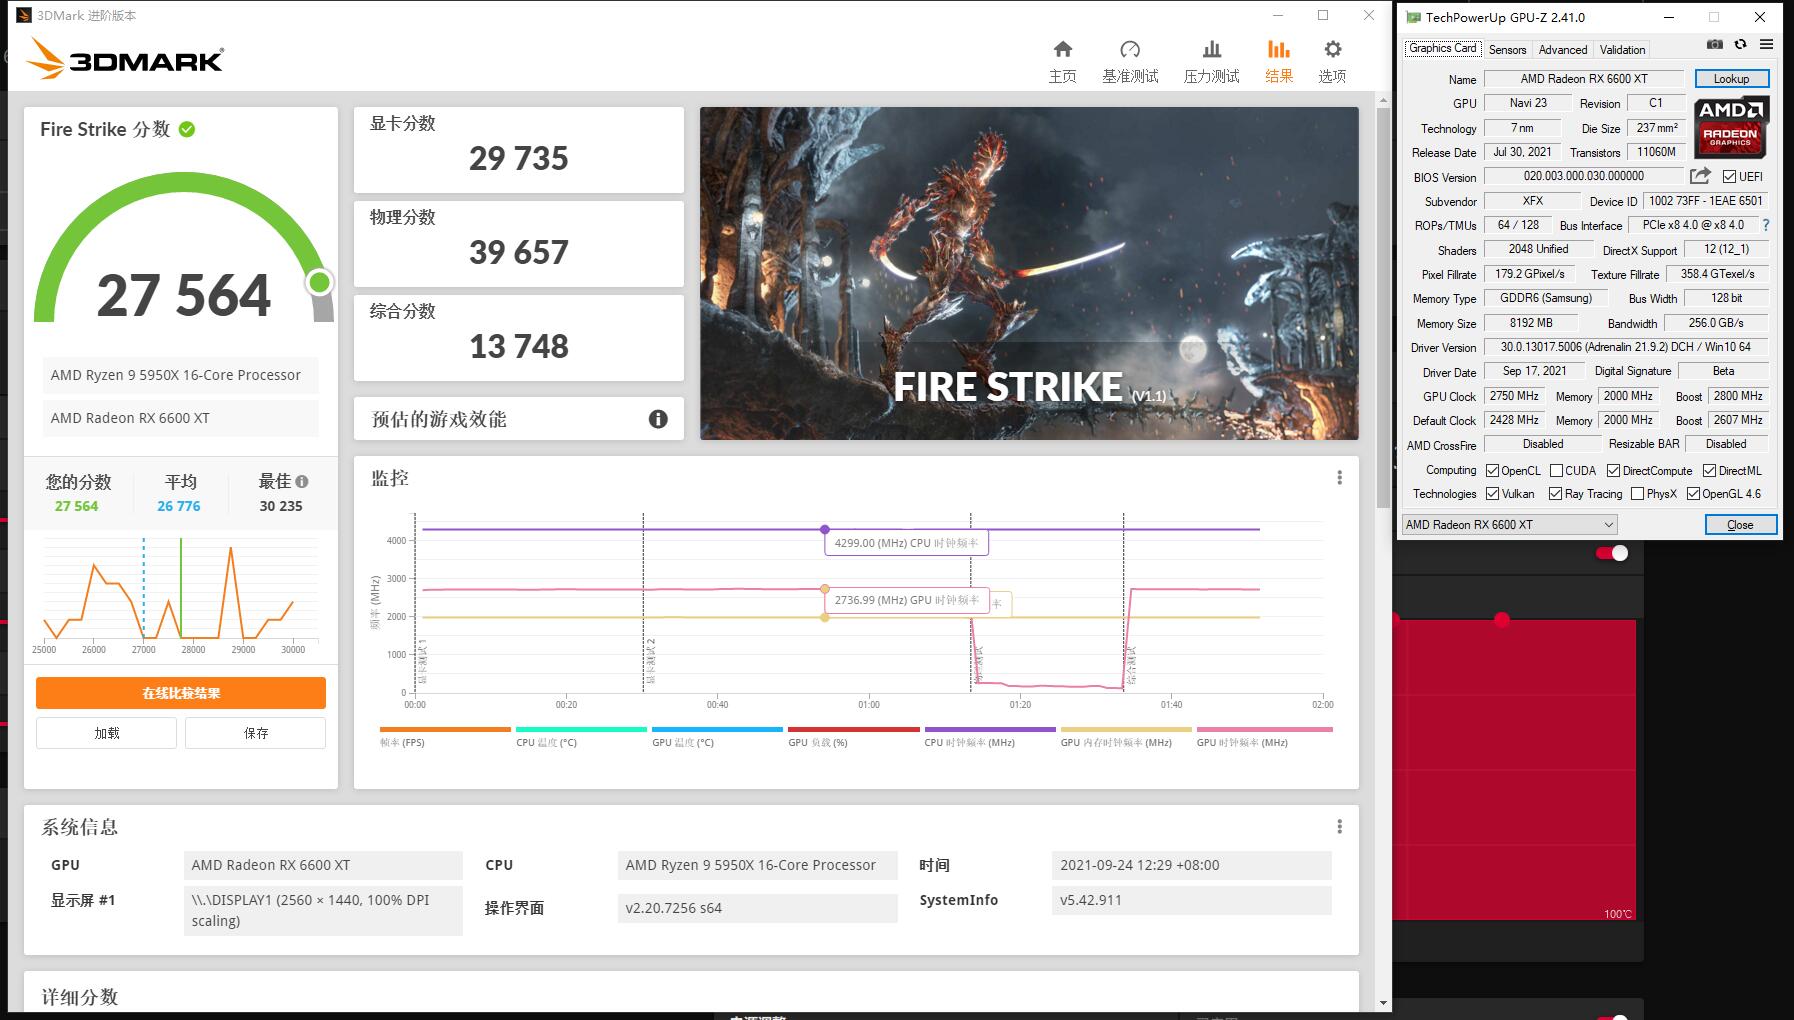
Task: Click the purple CPU clock marker on the graph
Action: tap(825, 529)
